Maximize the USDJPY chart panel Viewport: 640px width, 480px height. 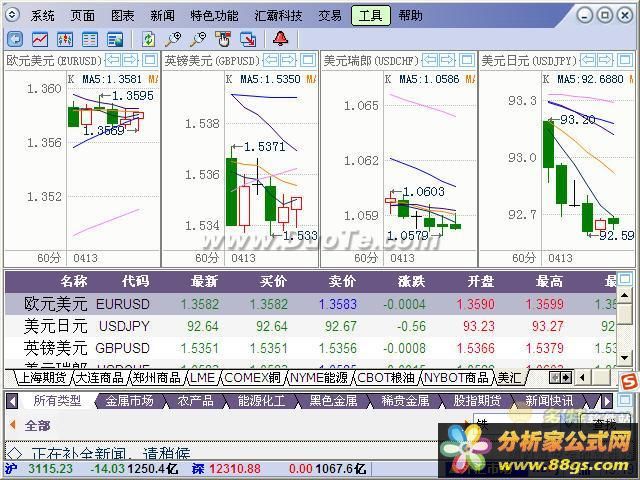[x=625, y=60]
